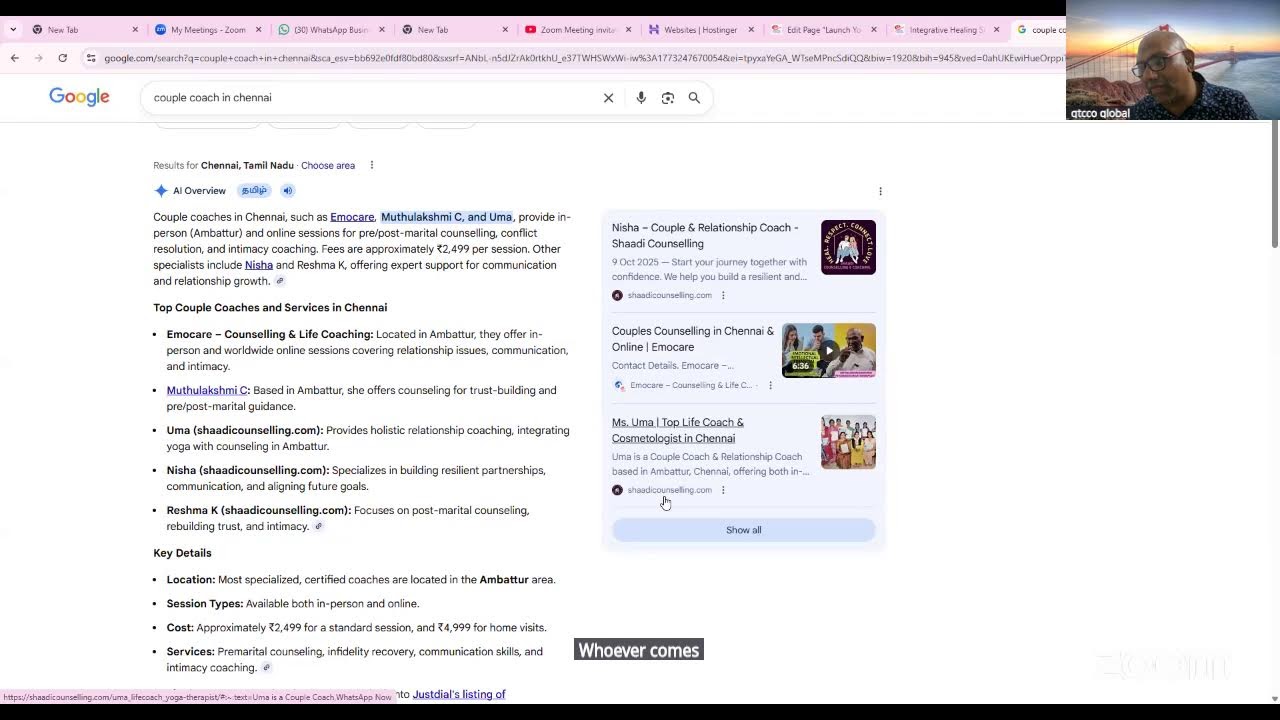
Task: Click the shaadicounselling.com source under Ms. Uma
Action: coord(669,490)
